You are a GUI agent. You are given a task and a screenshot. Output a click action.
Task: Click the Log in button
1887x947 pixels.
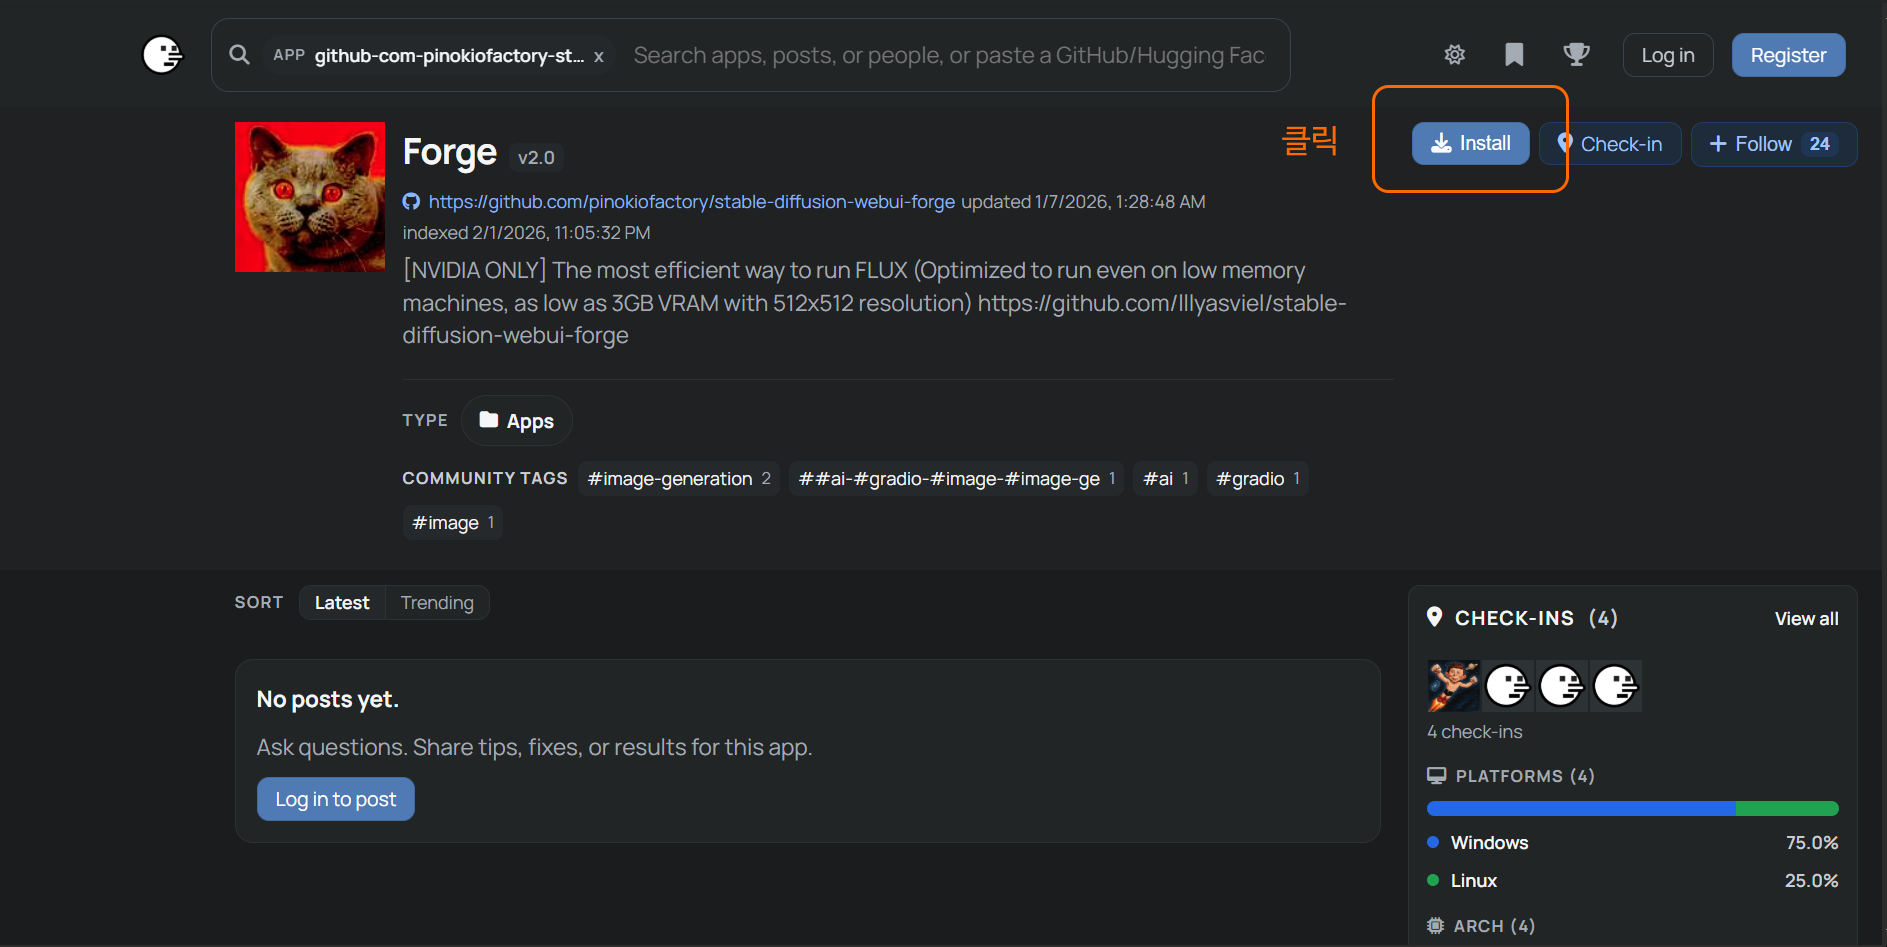tap(1668, 55)
